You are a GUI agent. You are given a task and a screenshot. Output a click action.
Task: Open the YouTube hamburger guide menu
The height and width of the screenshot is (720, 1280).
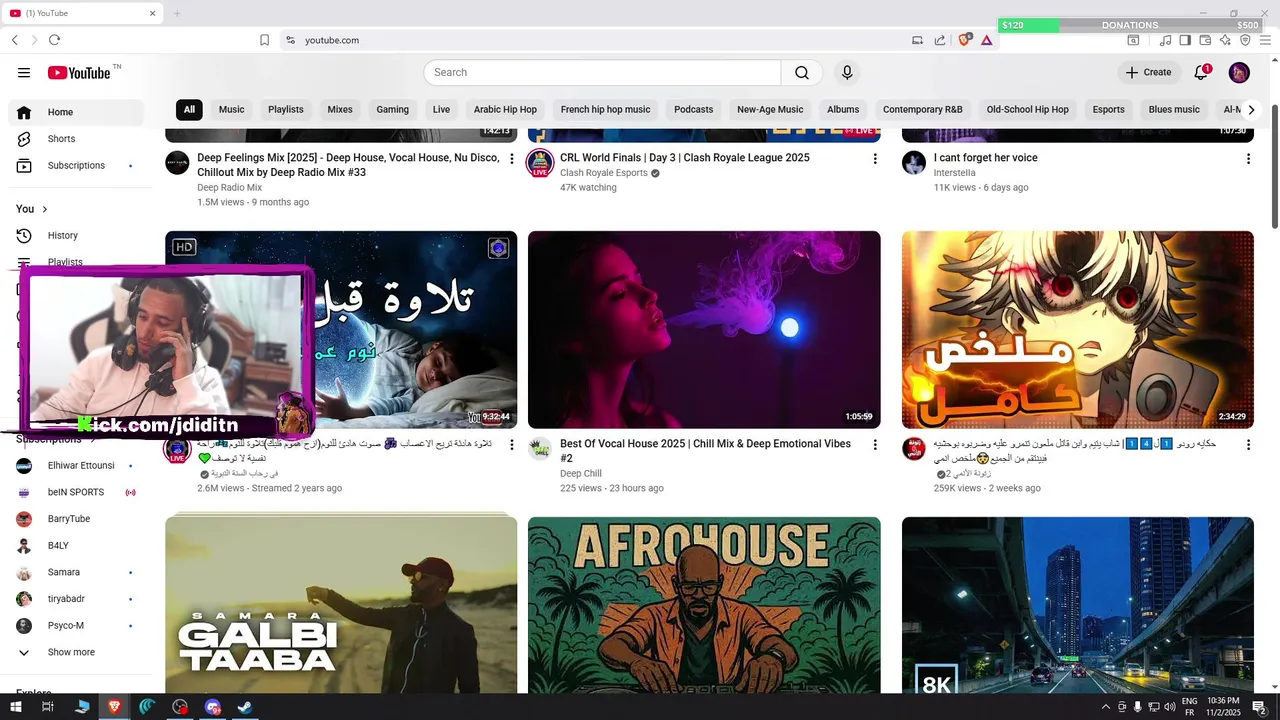(24, 72)
